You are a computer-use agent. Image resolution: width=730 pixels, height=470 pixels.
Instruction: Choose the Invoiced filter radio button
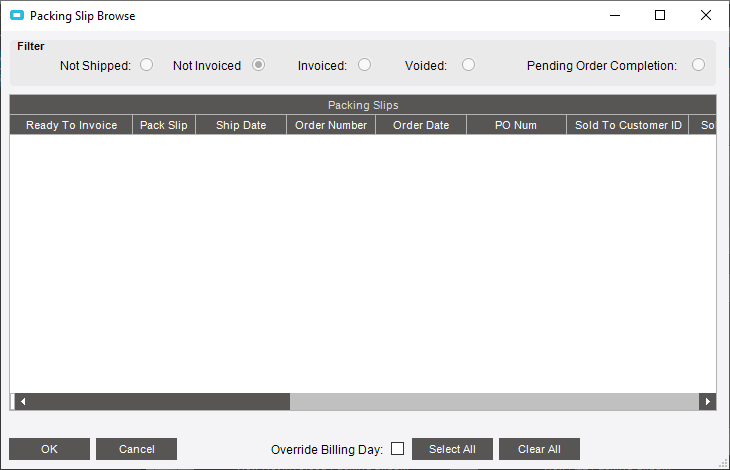[365, 65]
